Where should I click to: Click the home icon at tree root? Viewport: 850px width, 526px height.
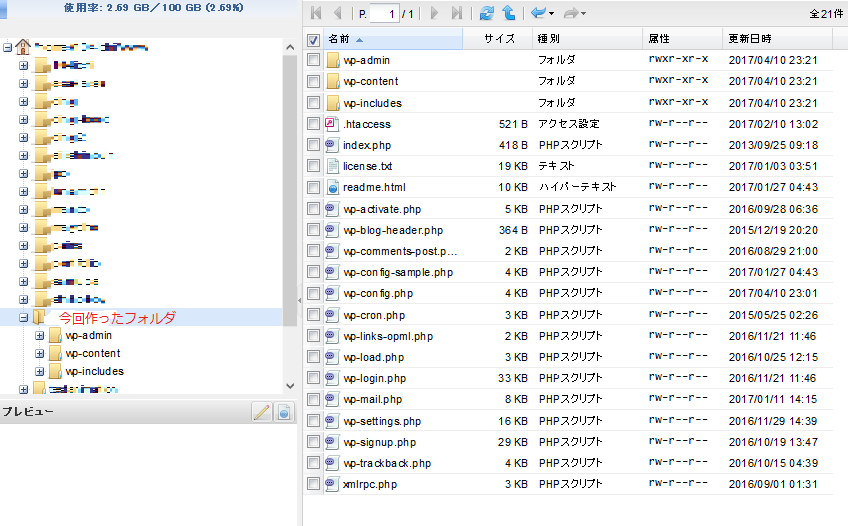pos(23,47)
